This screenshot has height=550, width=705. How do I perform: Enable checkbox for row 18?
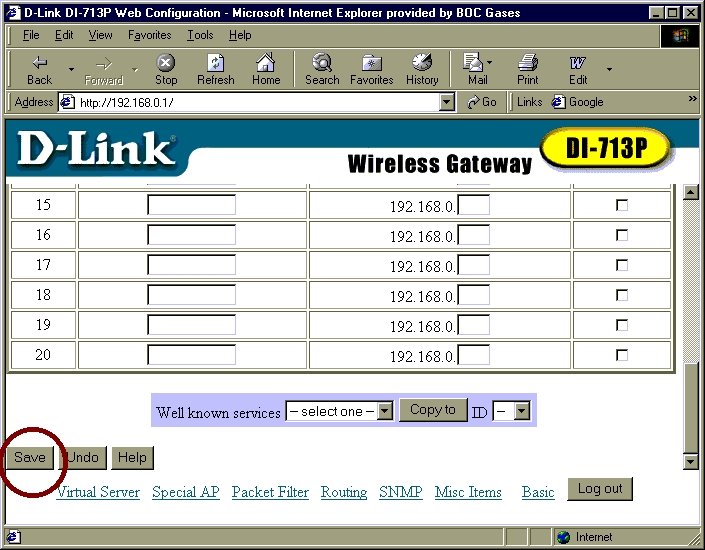(622, 295)
